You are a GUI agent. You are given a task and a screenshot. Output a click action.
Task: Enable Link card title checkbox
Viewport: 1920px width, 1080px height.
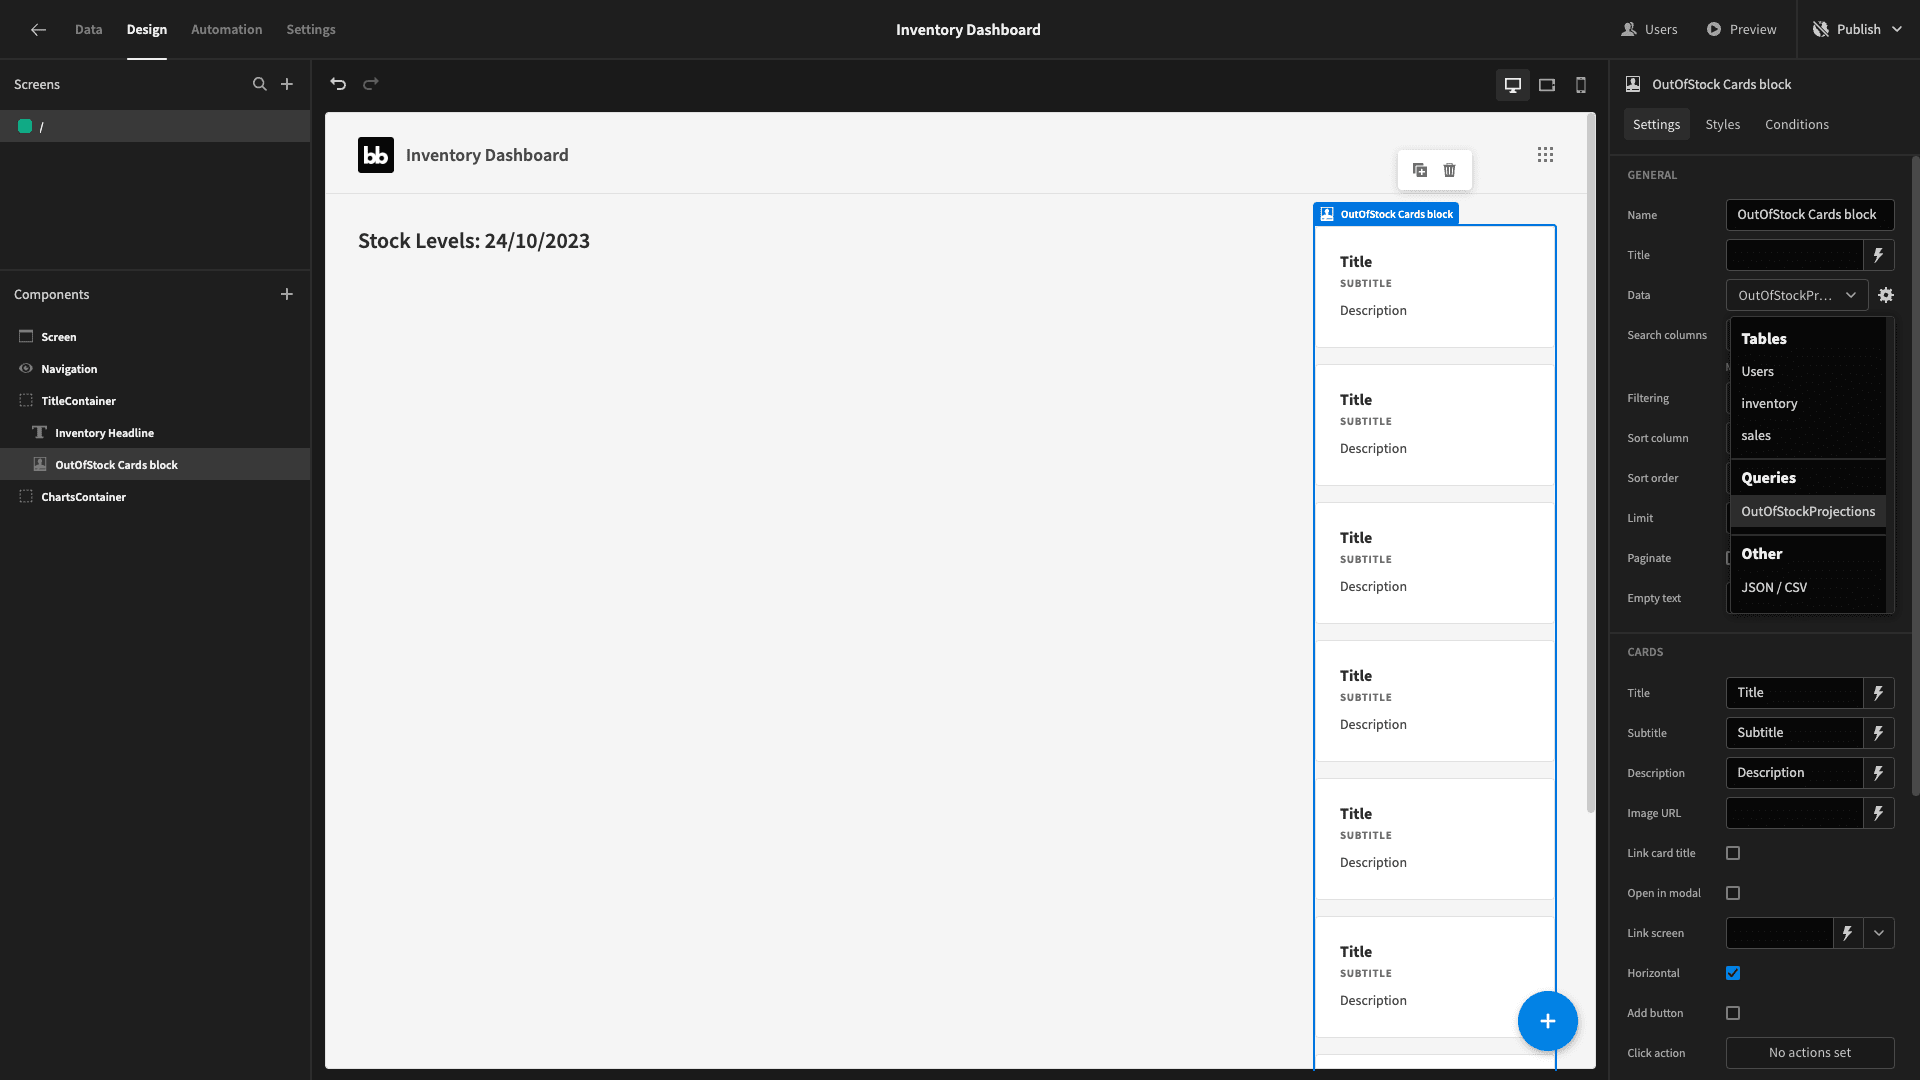1733,853
